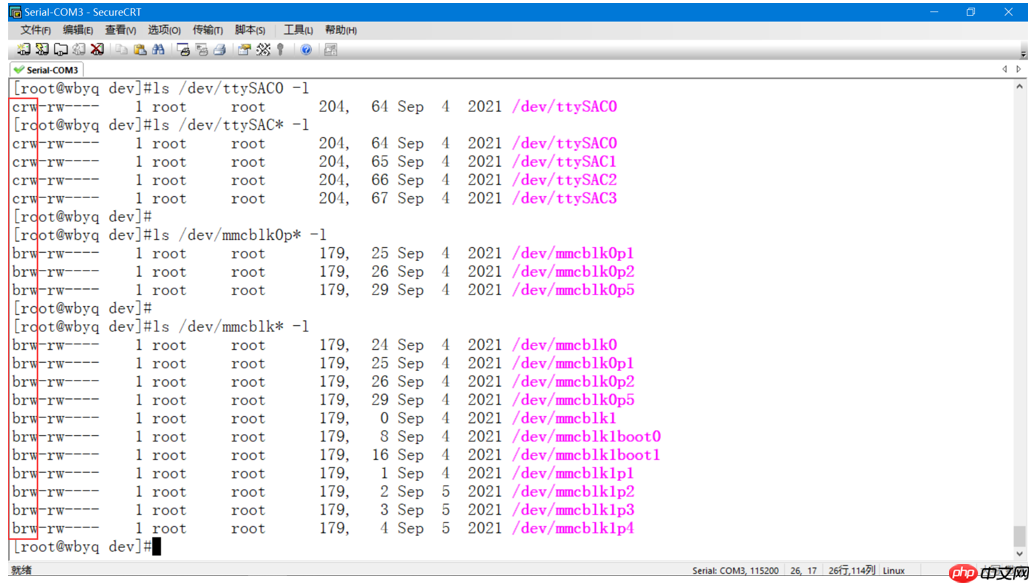
Task: Click the key icon for public key setup
Action: (x=281, y=49)
